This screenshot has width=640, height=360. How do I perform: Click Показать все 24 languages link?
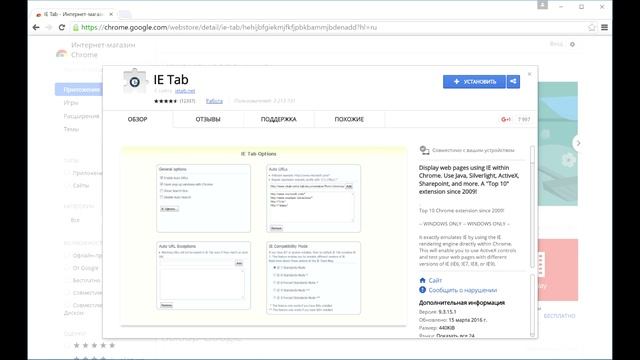[455, 336]
